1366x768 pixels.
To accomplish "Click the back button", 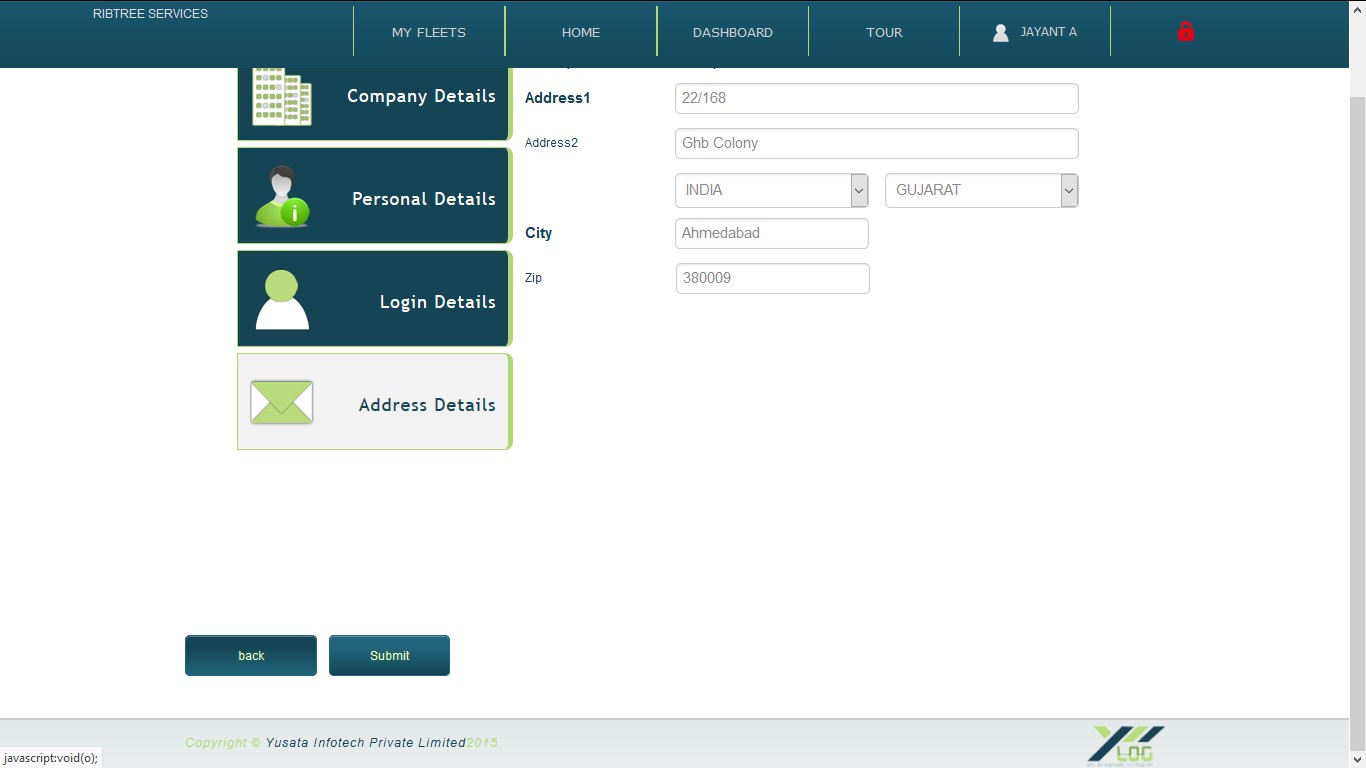I will tap(251, 656).
